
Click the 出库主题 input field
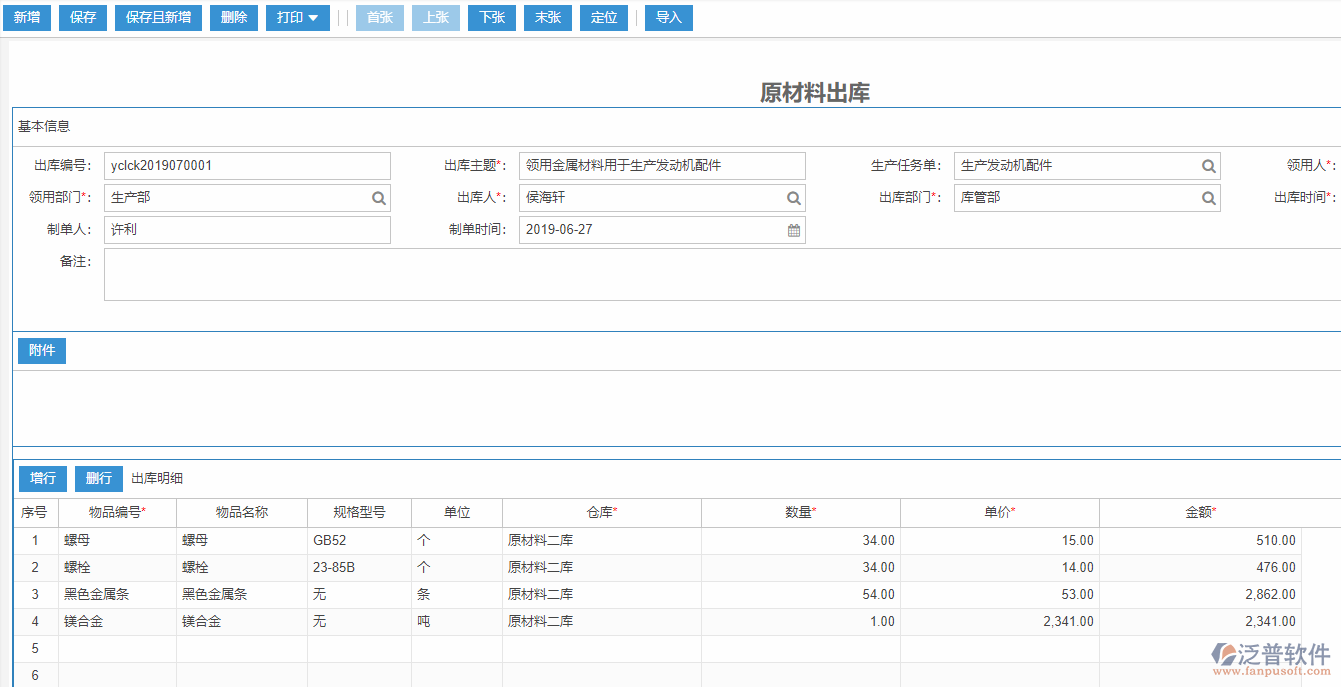[x=661, y=166]
